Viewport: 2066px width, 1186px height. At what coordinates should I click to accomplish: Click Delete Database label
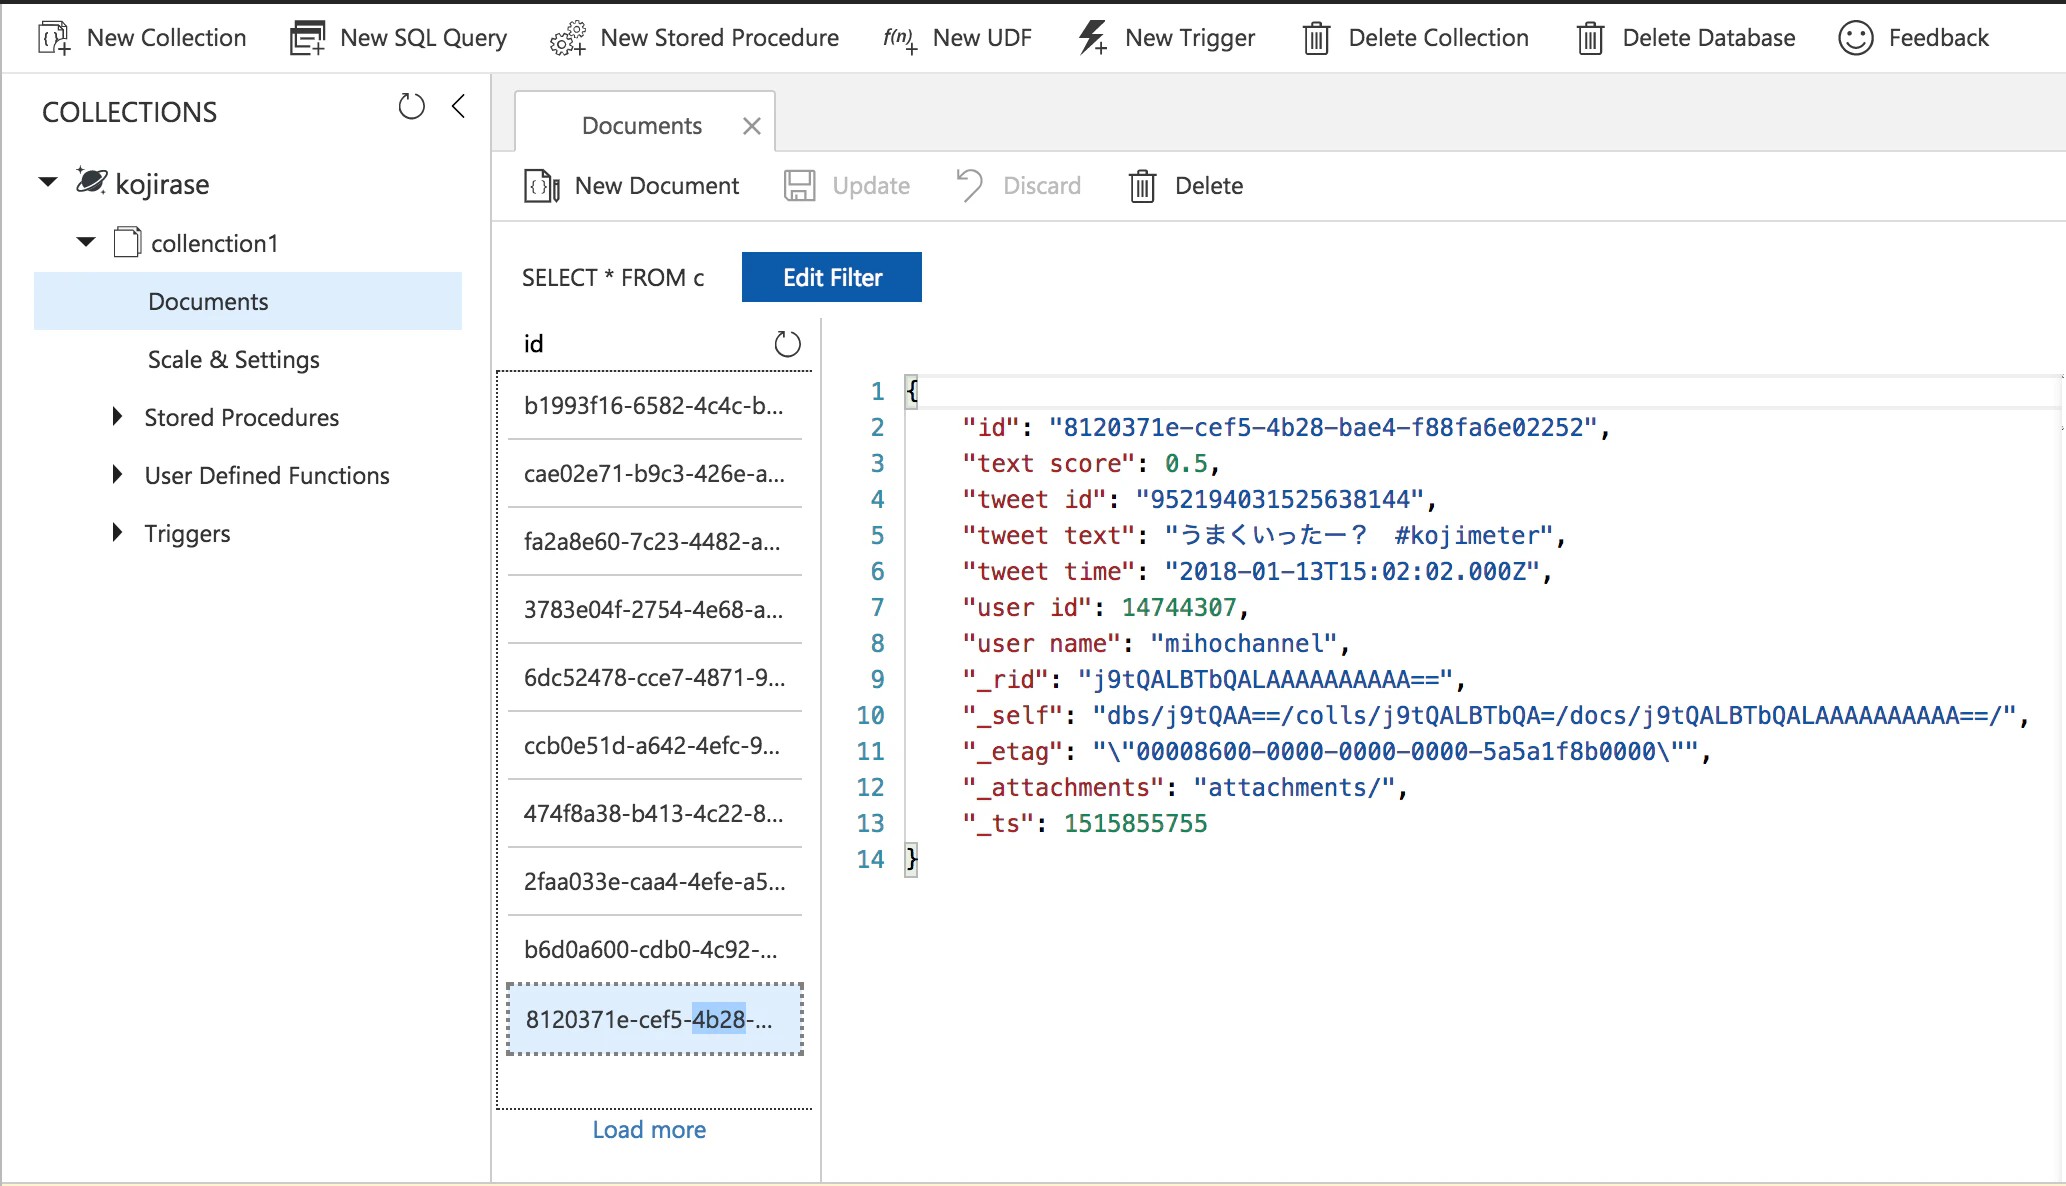tap(1709, 38)
